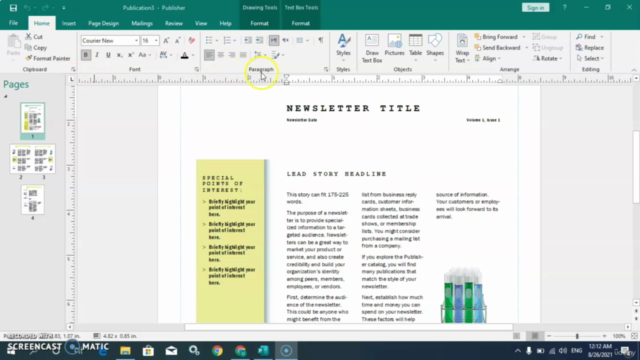640x360 pixels.
Task: Open the Mail app in taskbar
Action: (x=171, y=351)
